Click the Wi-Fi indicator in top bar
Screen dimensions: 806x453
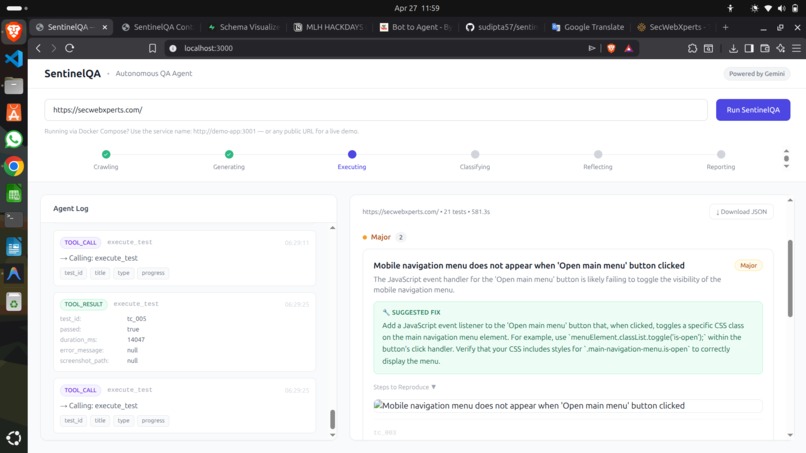(768, 8)
